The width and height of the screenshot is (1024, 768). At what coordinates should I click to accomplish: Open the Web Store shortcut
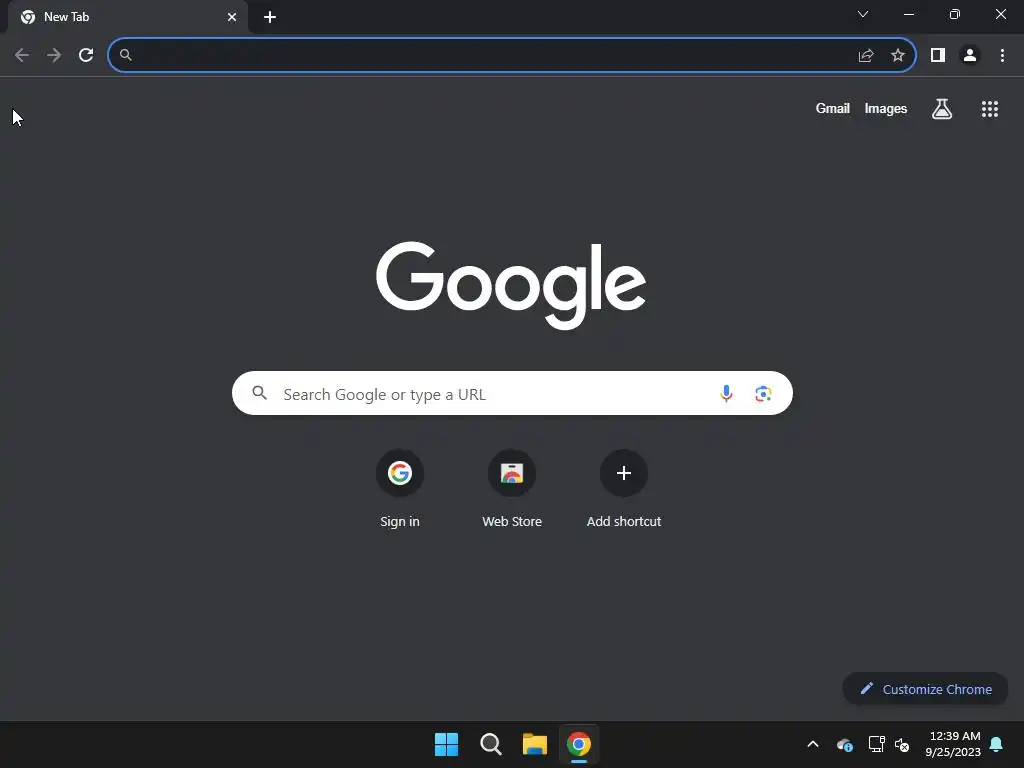(512, 488)
